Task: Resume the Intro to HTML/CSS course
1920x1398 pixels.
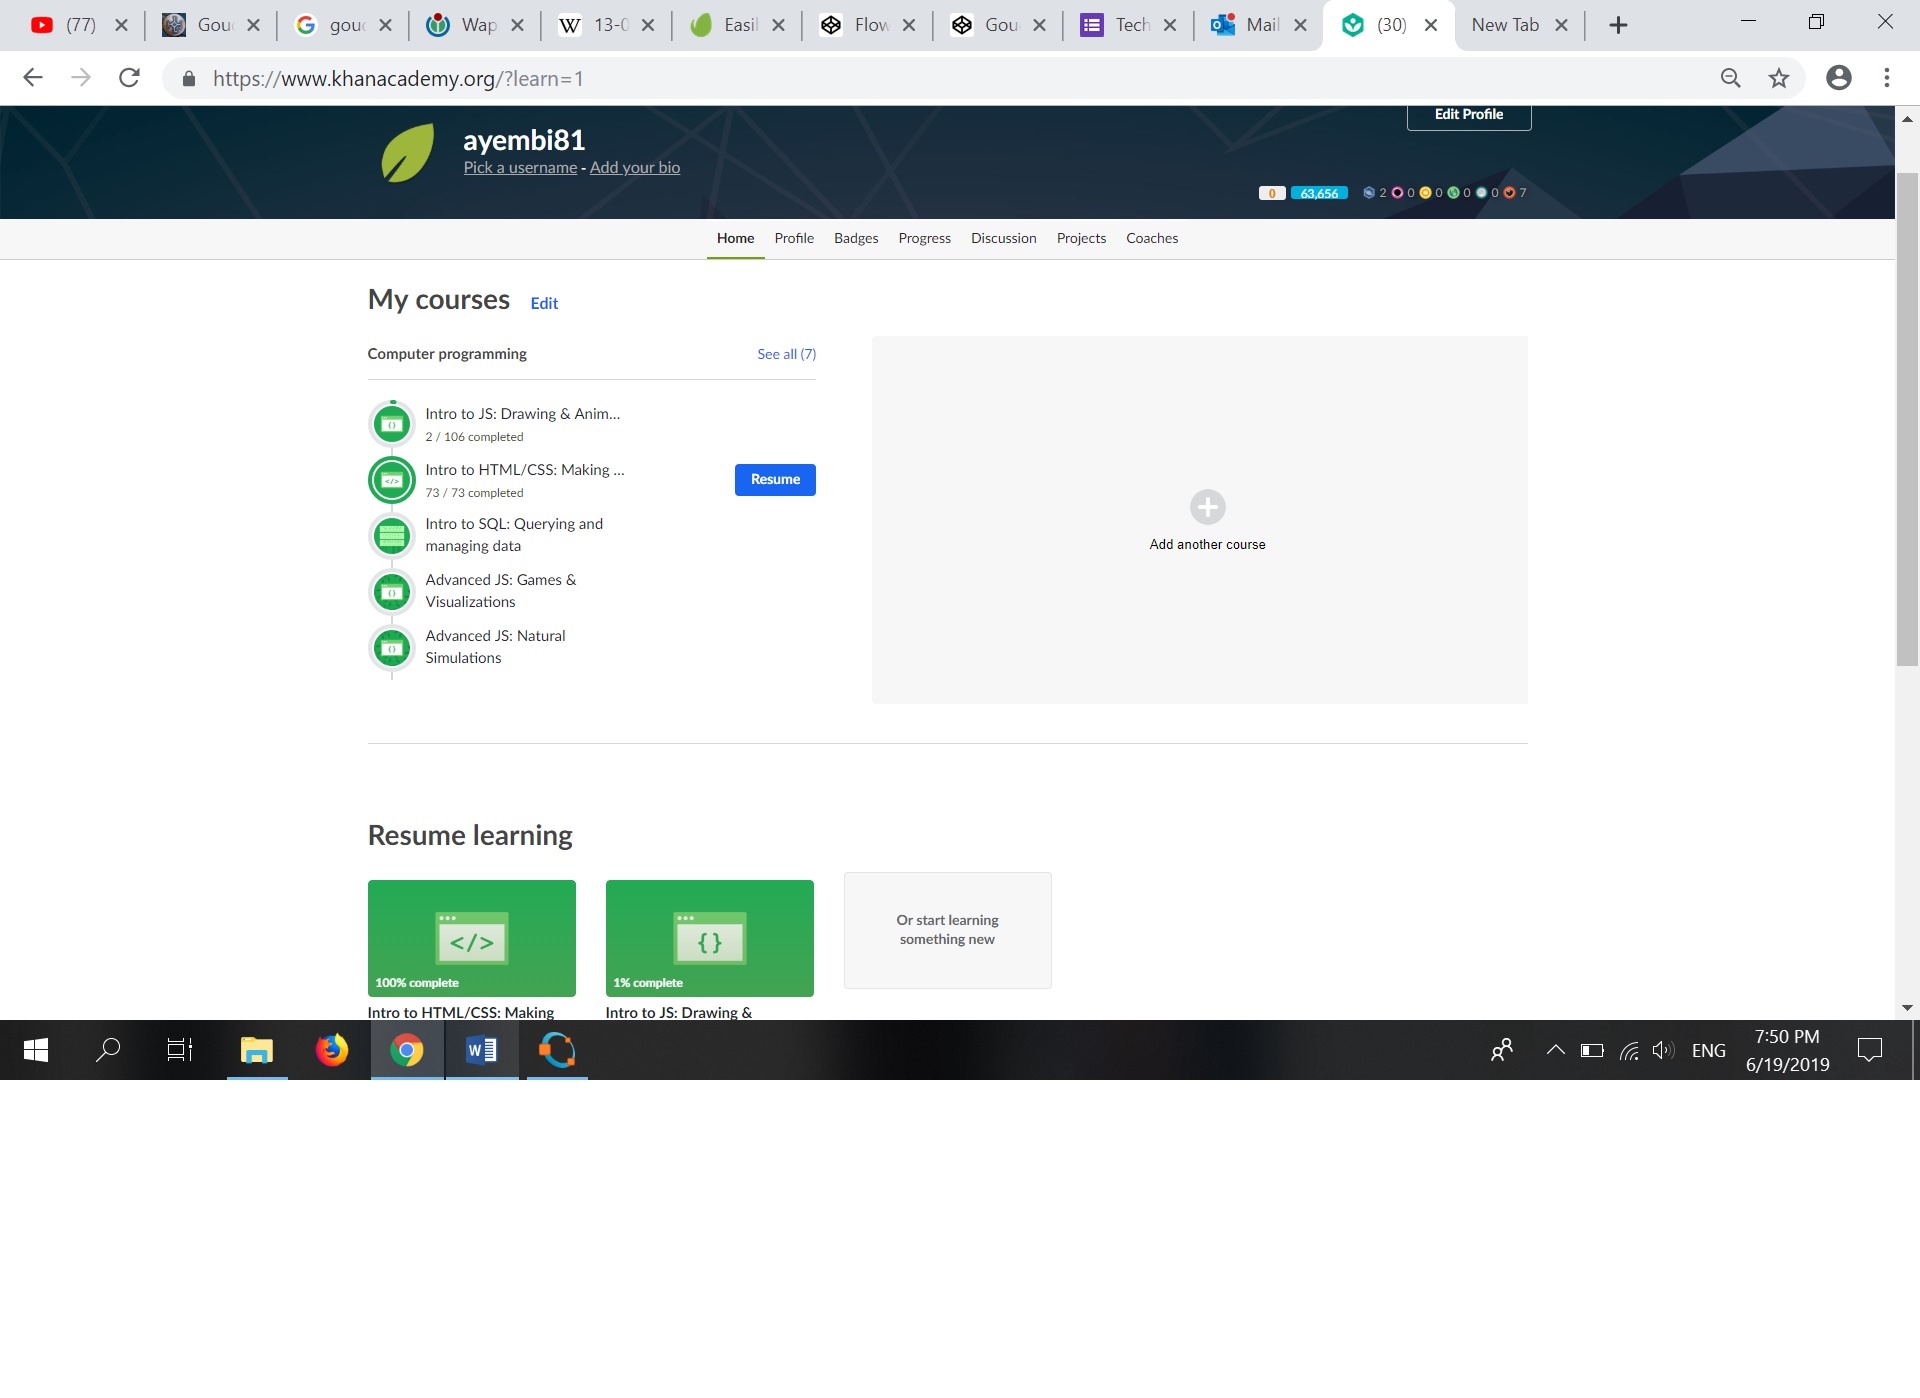Action: pos(775,480)
